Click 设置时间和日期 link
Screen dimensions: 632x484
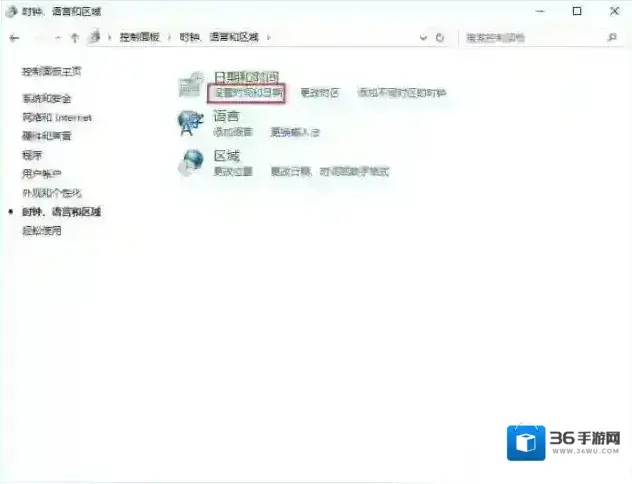click(247, 93)
